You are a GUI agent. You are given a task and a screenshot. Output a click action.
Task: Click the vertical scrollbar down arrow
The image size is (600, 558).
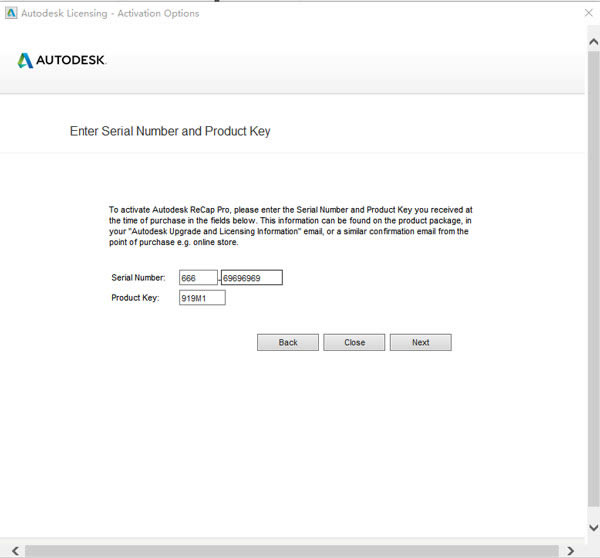click(x=593, y=528)
